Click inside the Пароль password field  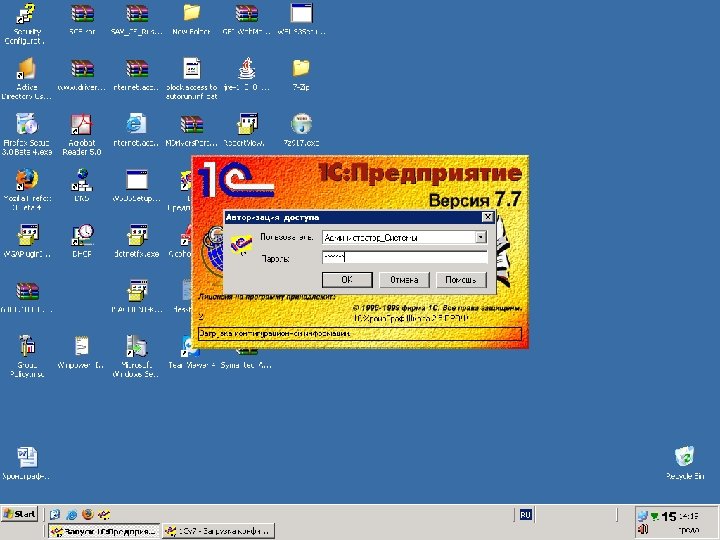[x=405, y=257]
